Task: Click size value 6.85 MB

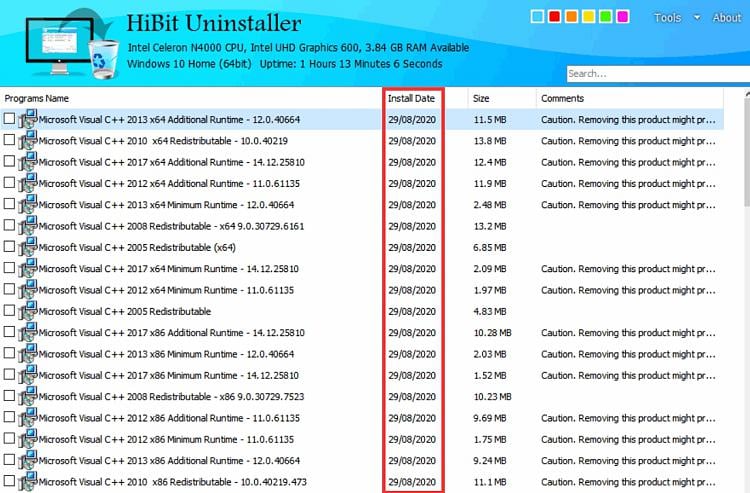Action: tap(490, 248)
